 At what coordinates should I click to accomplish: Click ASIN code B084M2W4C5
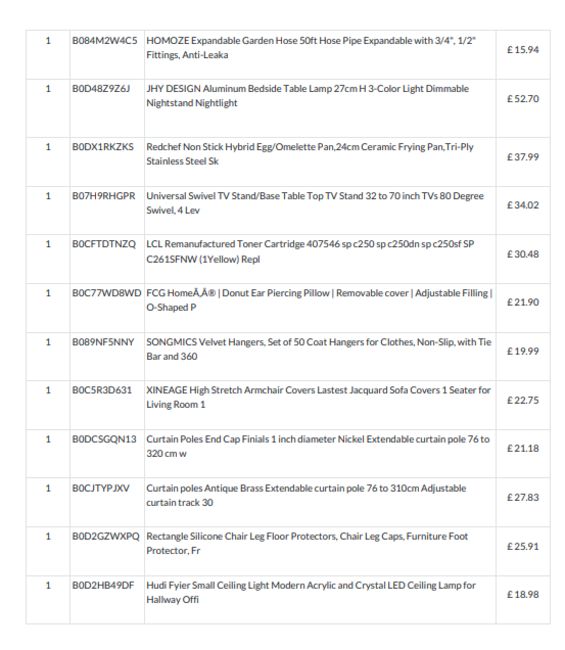(x=104, y=41)
